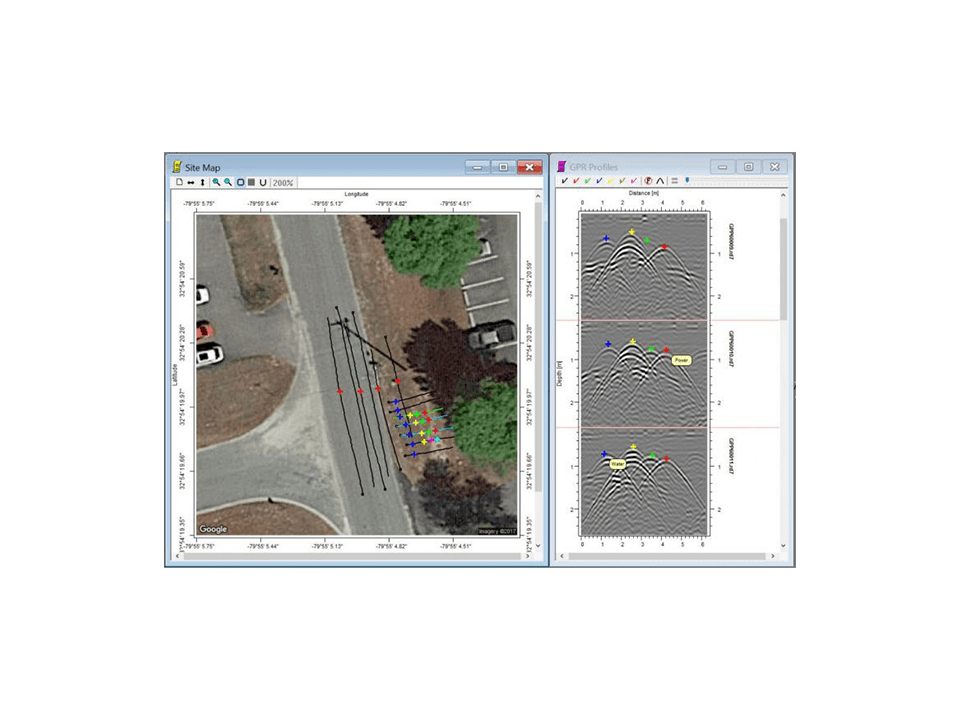Click scroll left arrow in GPR Profiles horizontal scrollbar
The height and width of the screenshot is (720, 960).
click(562, 556)
